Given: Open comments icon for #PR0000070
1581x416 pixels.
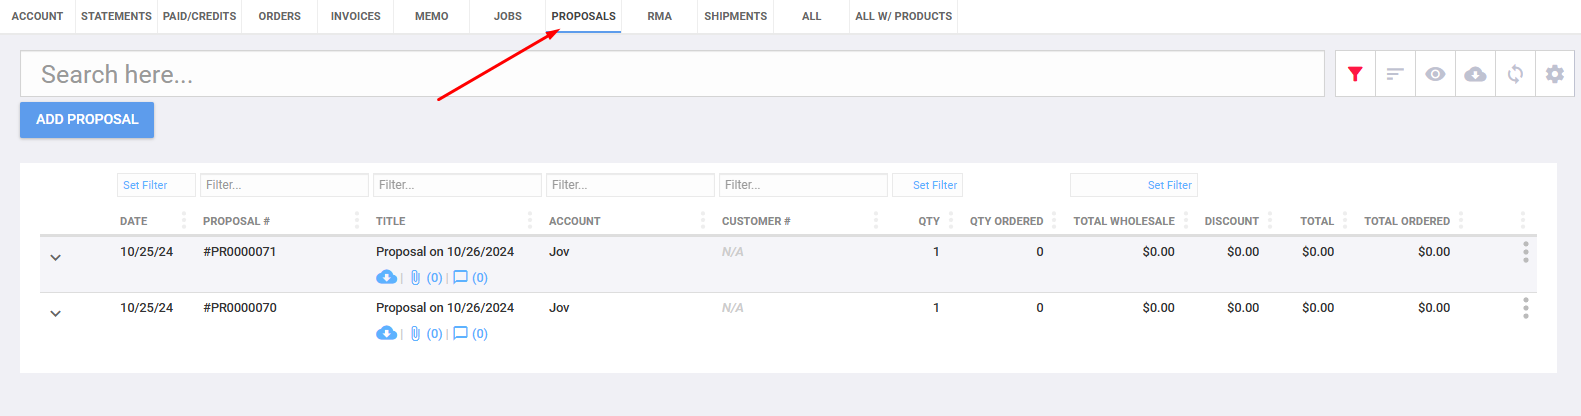Looking at the screenshot, I should 460,333.
